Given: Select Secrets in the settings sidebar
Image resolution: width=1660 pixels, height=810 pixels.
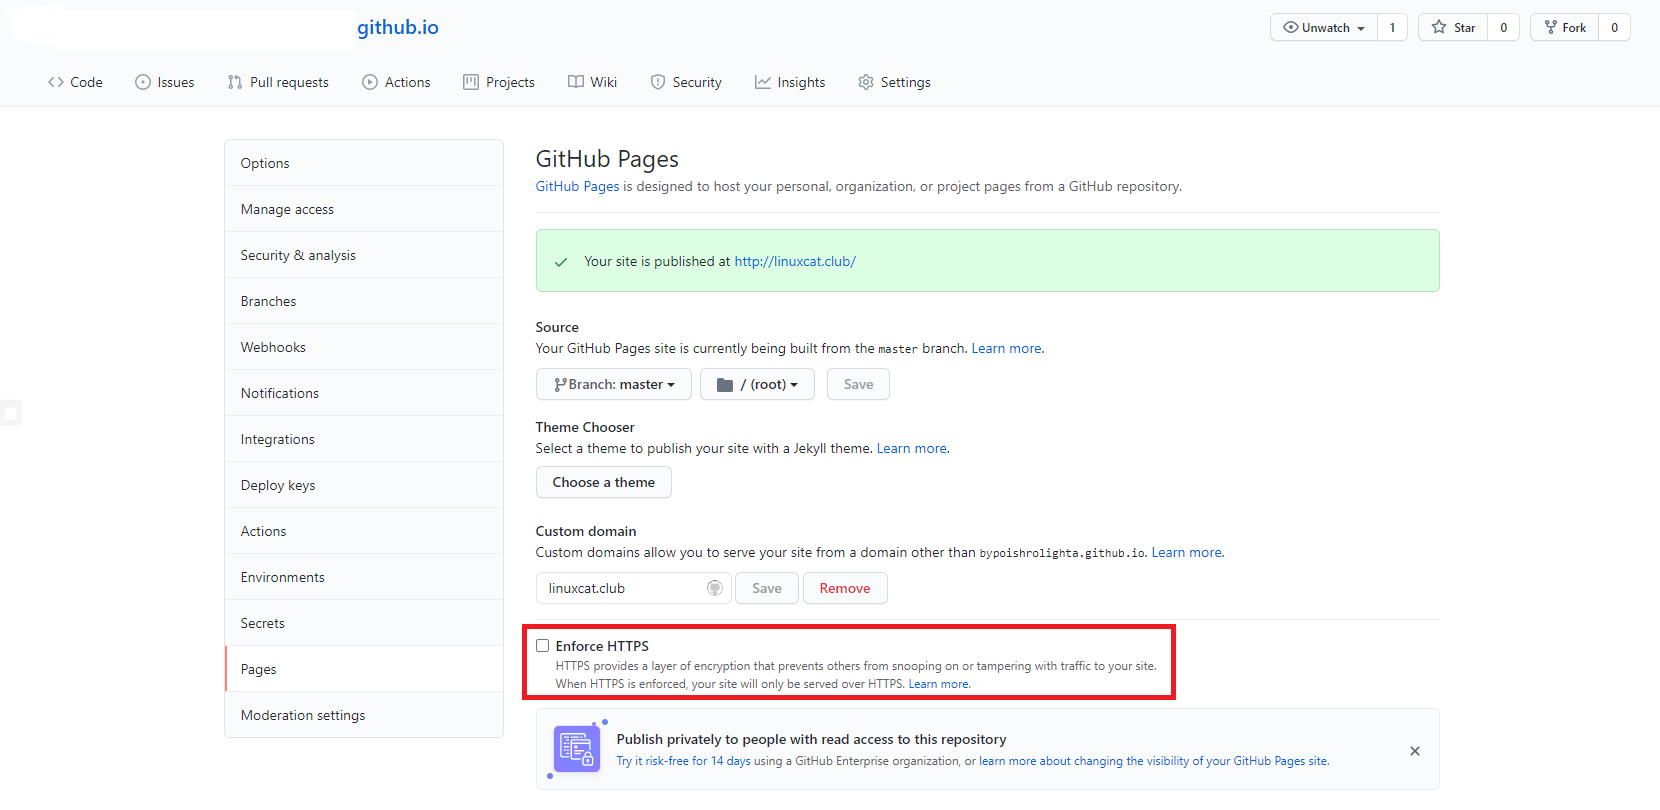Looking at the screenshot, I should click(263, 623).
